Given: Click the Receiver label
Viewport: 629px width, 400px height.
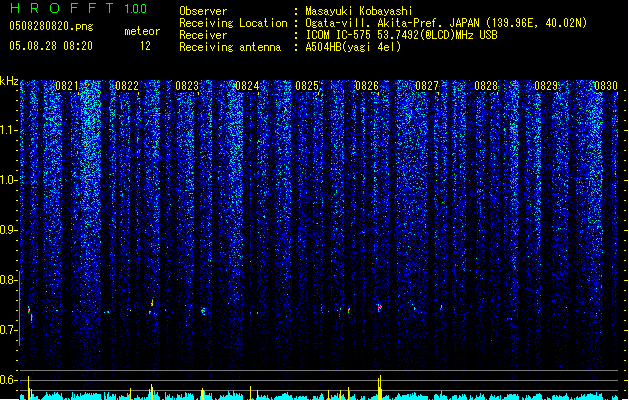Looking at the screenshot, I should coord(203,35).
